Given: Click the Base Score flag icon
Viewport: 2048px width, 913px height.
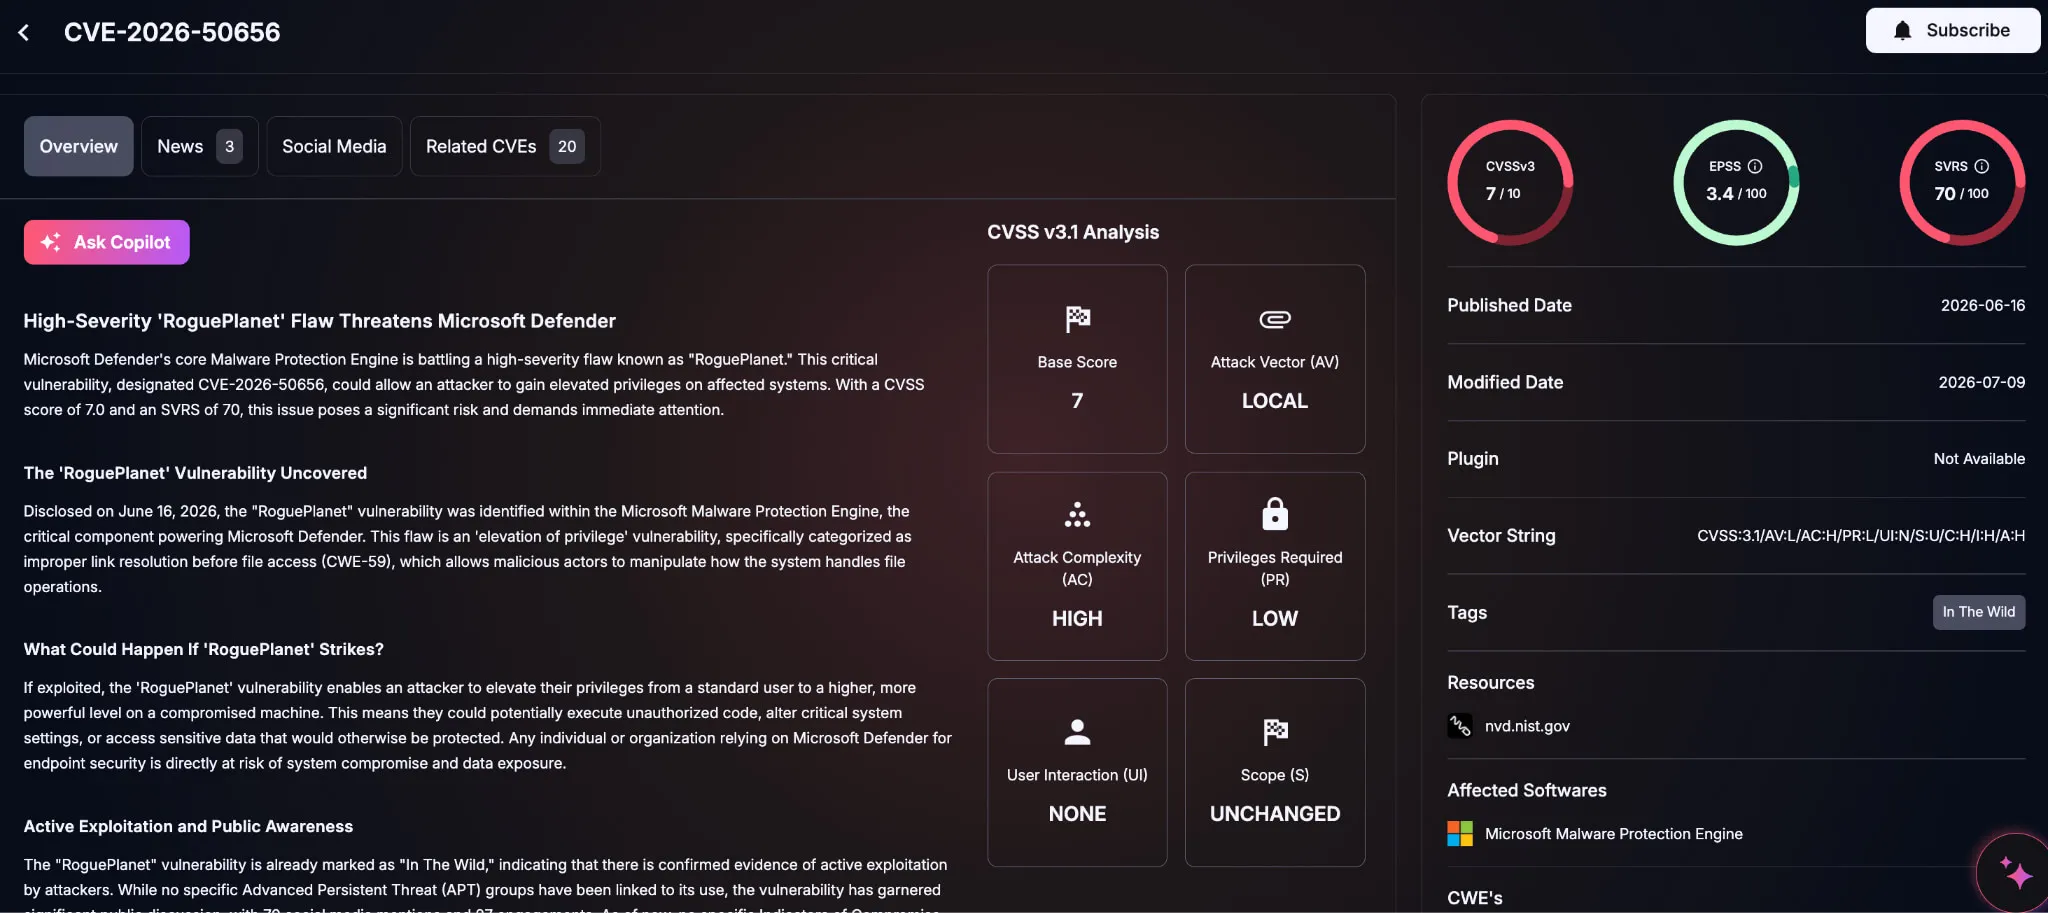Looking at the screenshot, I should 1077,319.
